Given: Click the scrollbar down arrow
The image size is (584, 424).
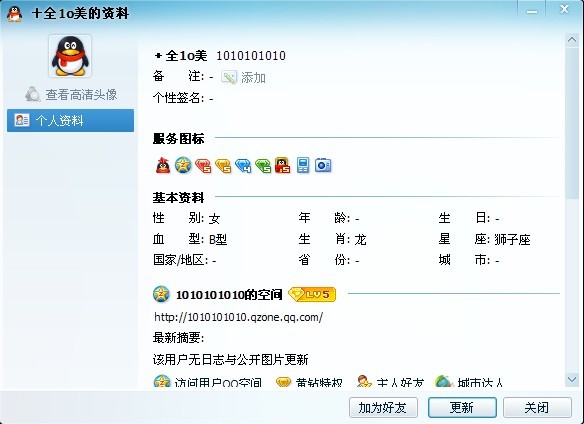Looking at the screenshot, I should pos(572,380).
